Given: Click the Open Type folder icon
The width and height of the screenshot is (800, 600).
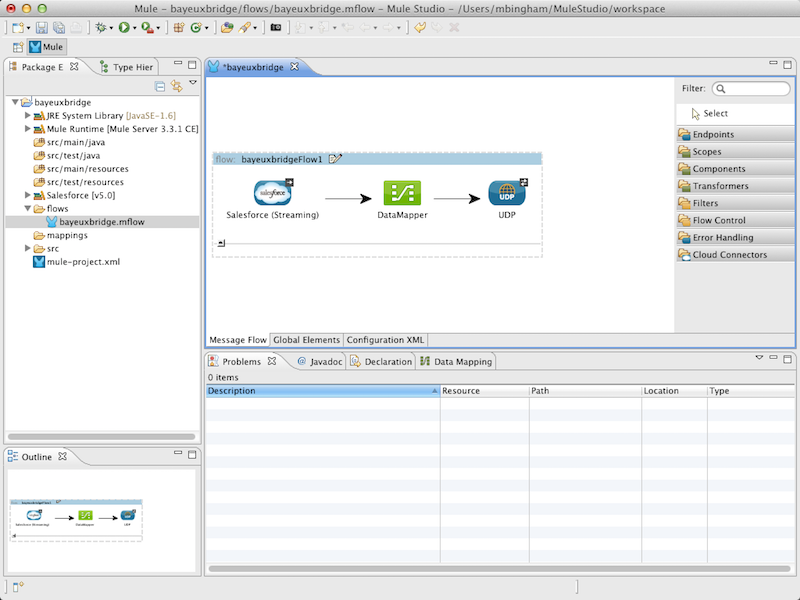Looking at the screenshot, I should click(227, 28).
